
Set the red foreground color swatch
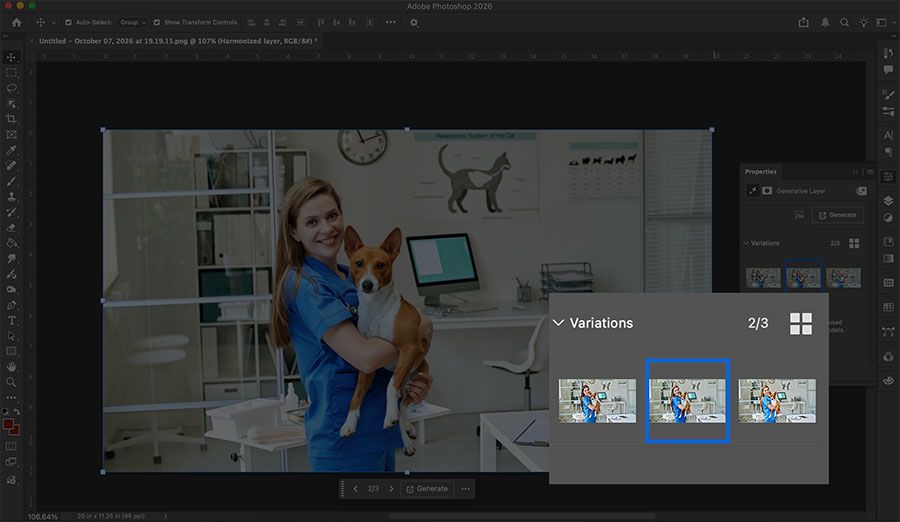(8, 424)
